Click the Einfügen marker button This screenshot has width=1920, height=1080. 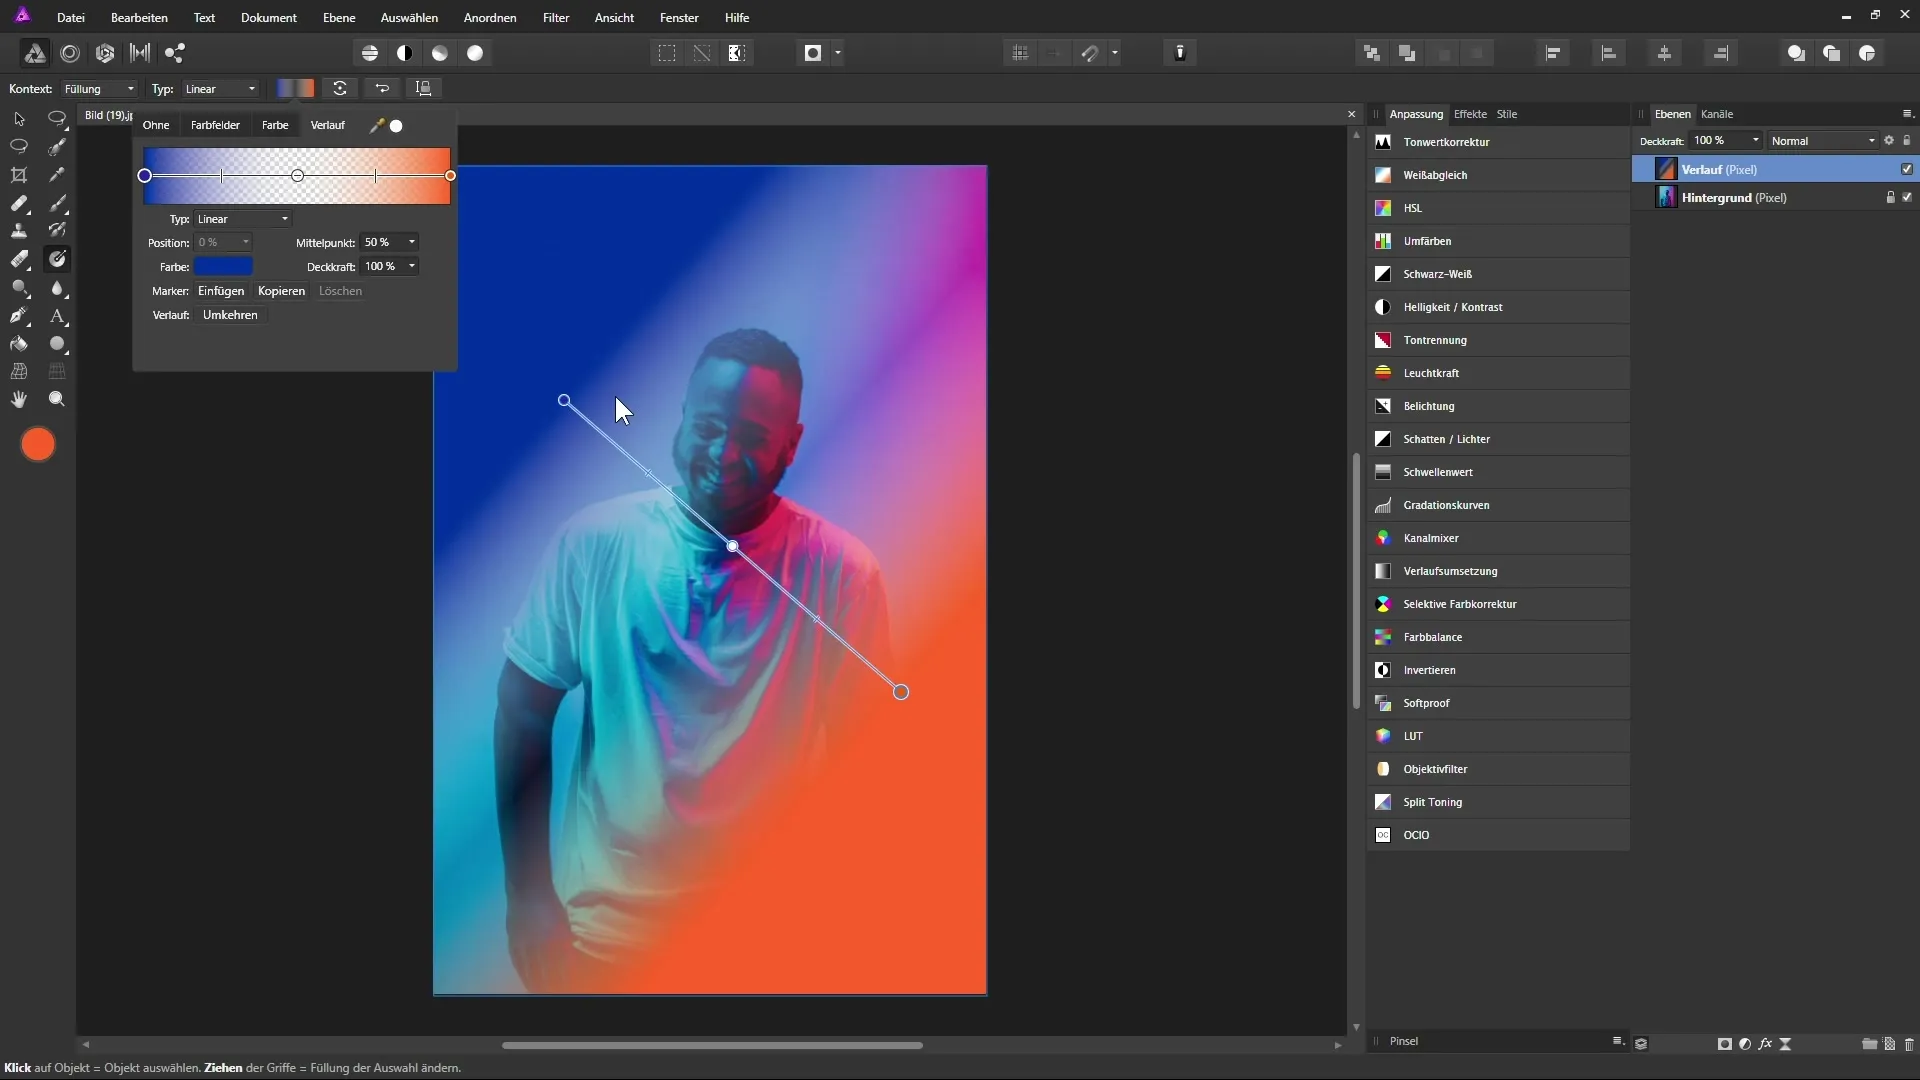tap(221, 291)
